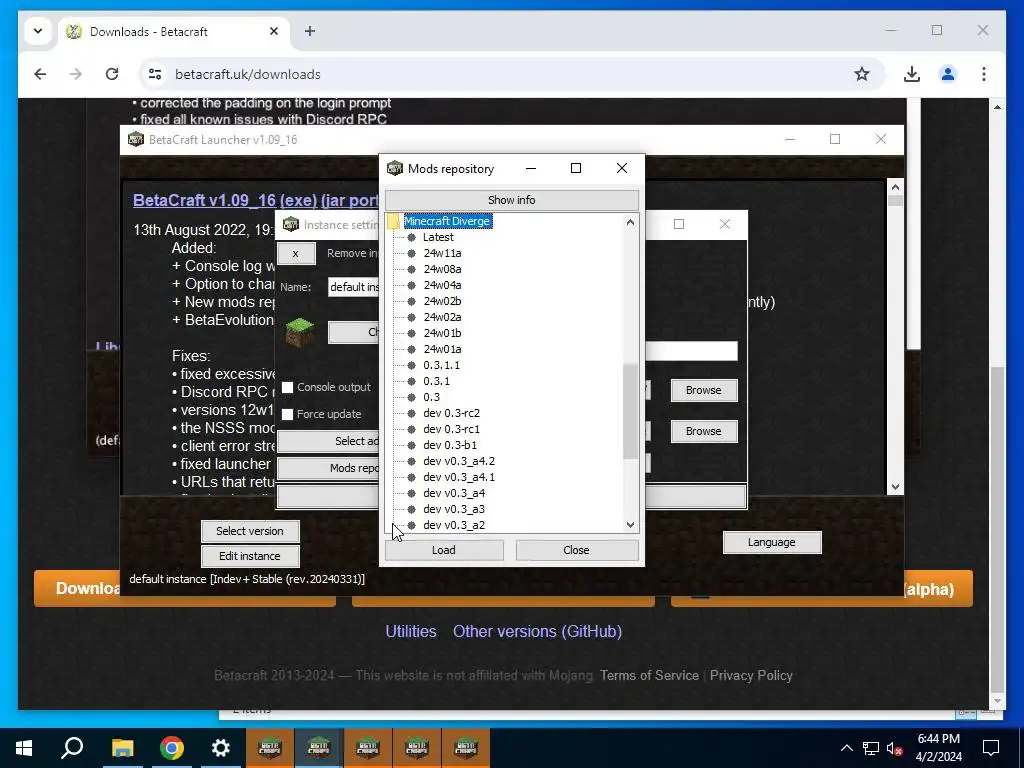Open Settings gear in taskbar
This screenshot has width=1024, height=768.
click(221, 748)
